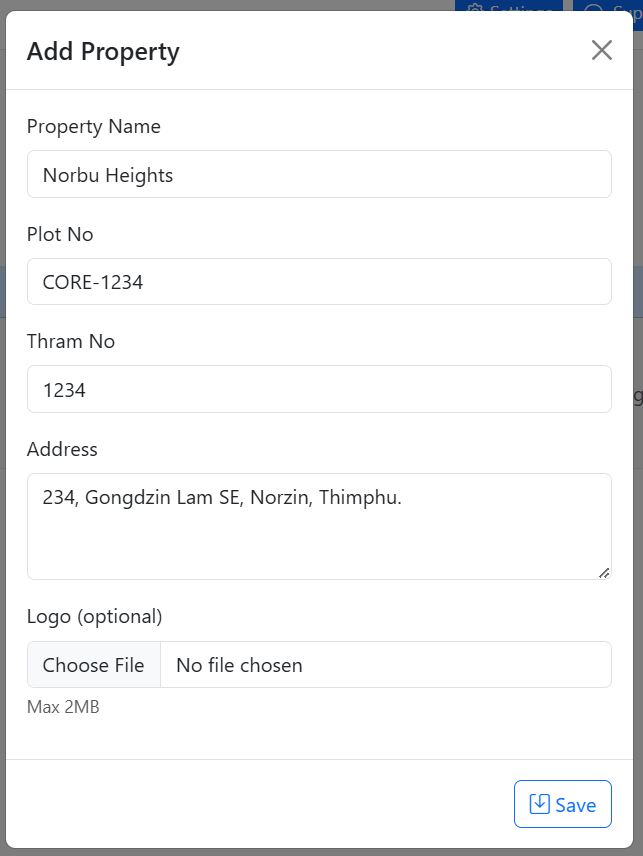This screenshot has width=643, height=856.
Task: Click the Property Name input field
Action: [319, 175]
